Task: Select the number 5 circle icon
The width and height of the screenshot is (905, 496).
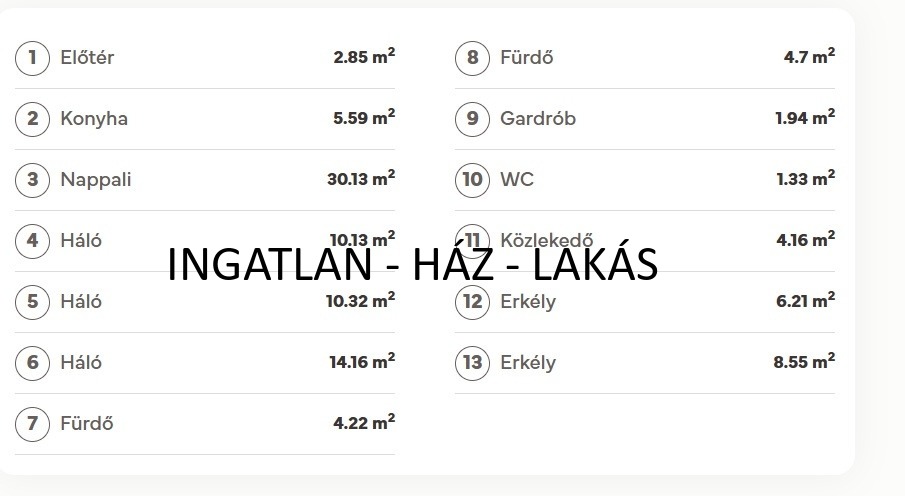Action: [32, 301]
